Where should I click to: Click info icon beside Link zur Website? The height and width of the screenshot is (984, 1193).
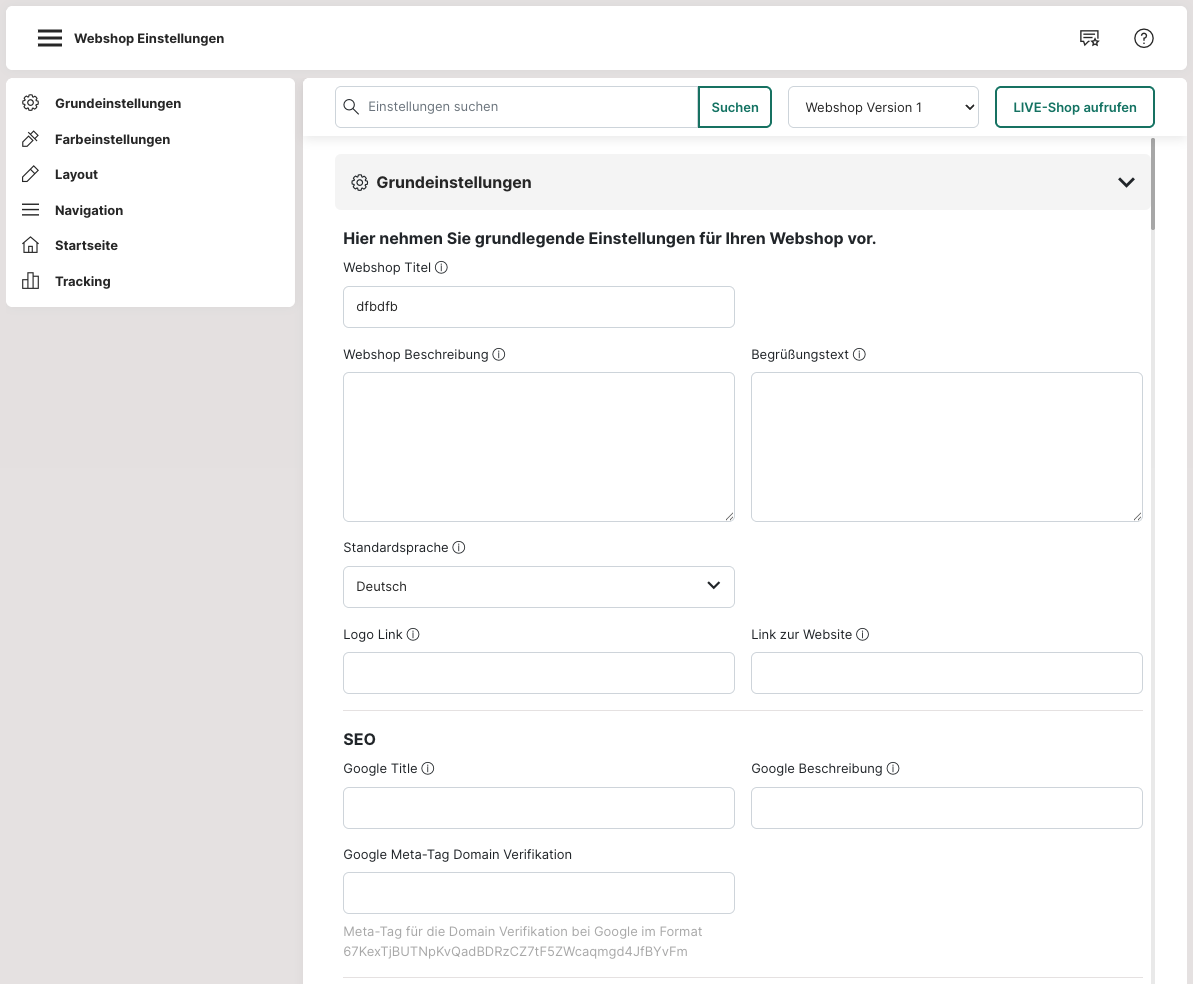tap(862, 635)
